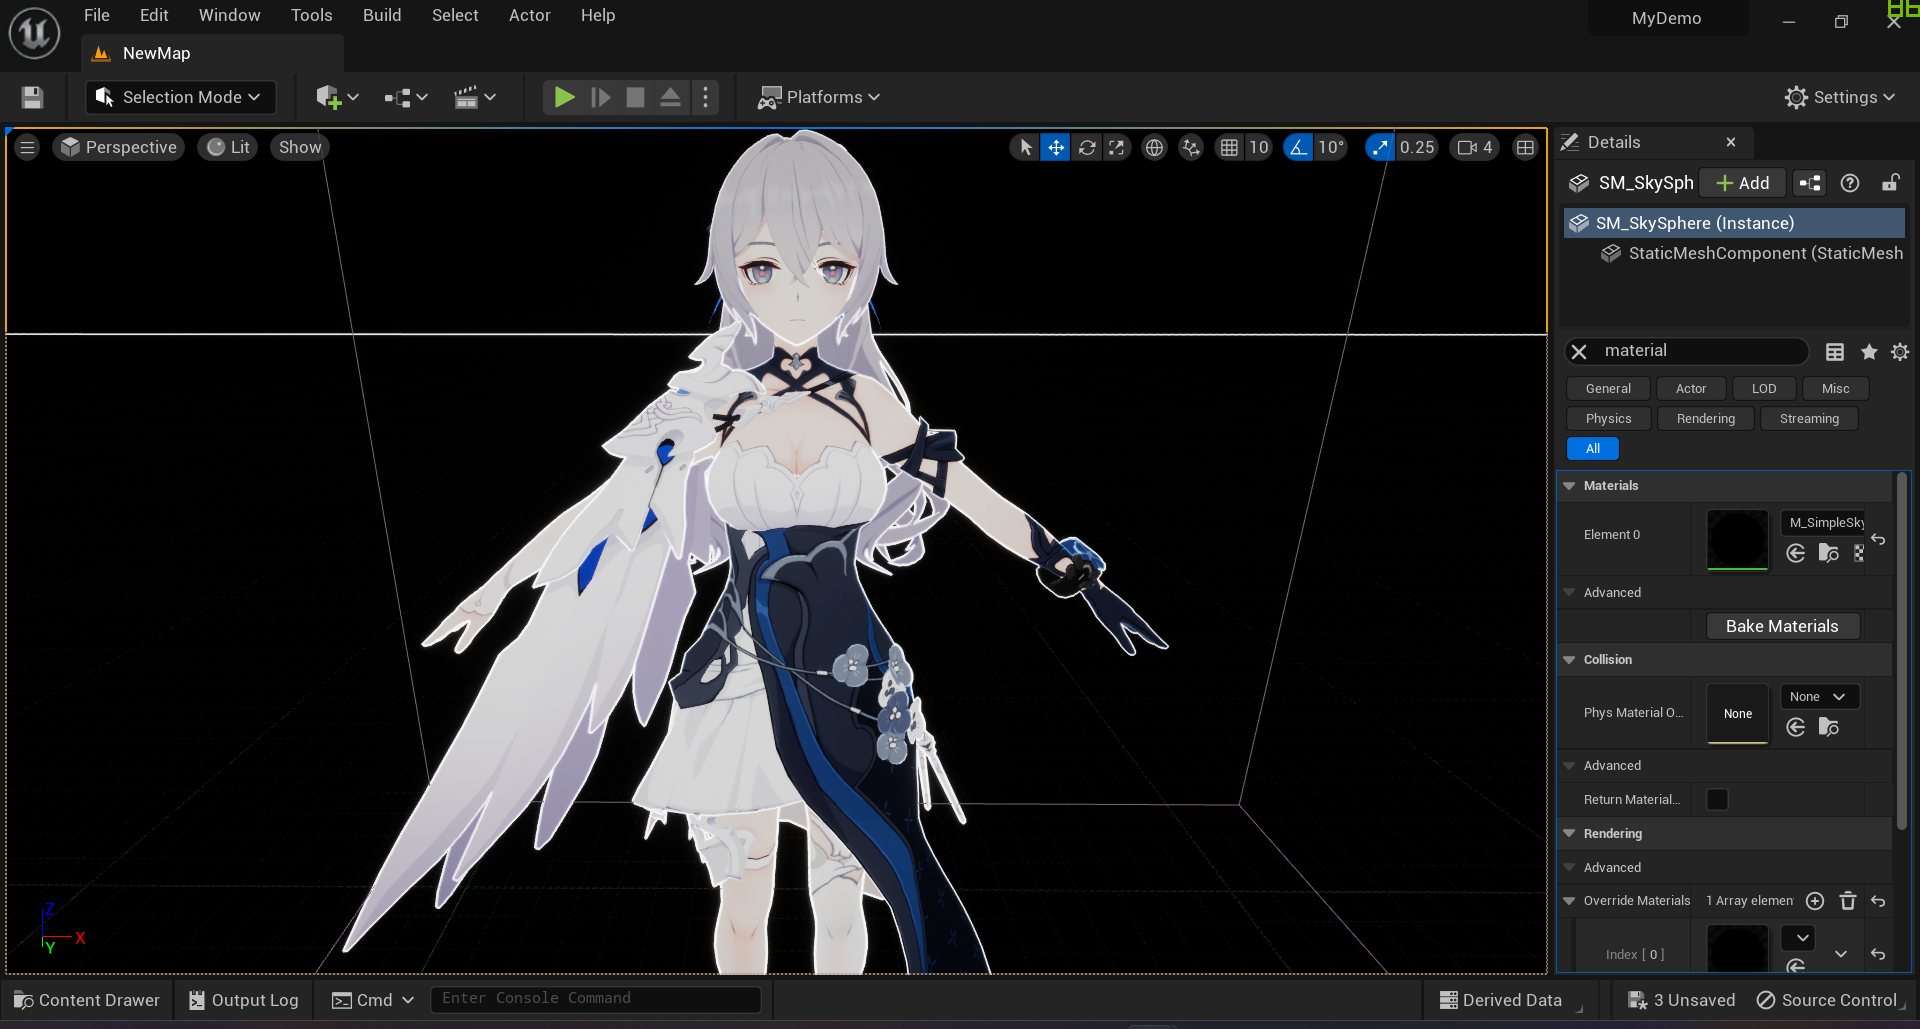1920x1029 pixels.
Task: Open the Perspective view mode dropdown
Action: (119, 147)
